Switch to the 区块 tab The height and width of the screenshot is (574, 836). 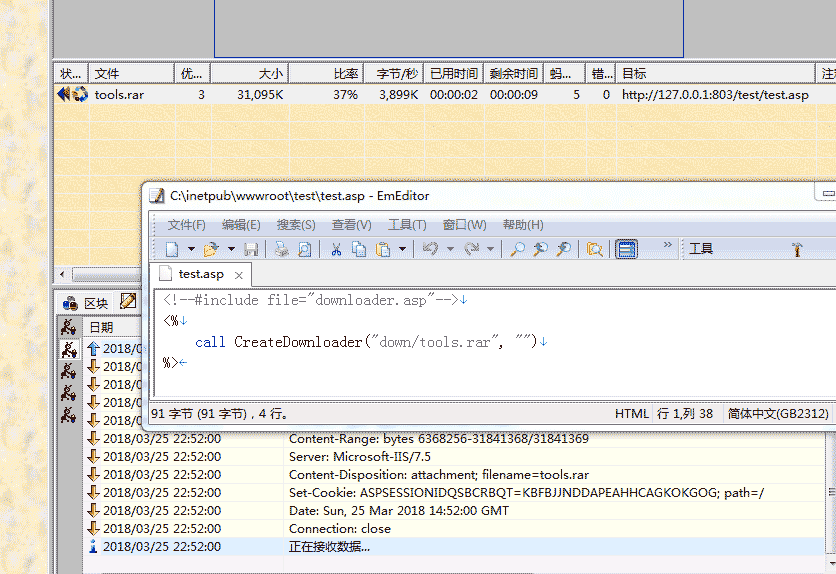[86, 303]
